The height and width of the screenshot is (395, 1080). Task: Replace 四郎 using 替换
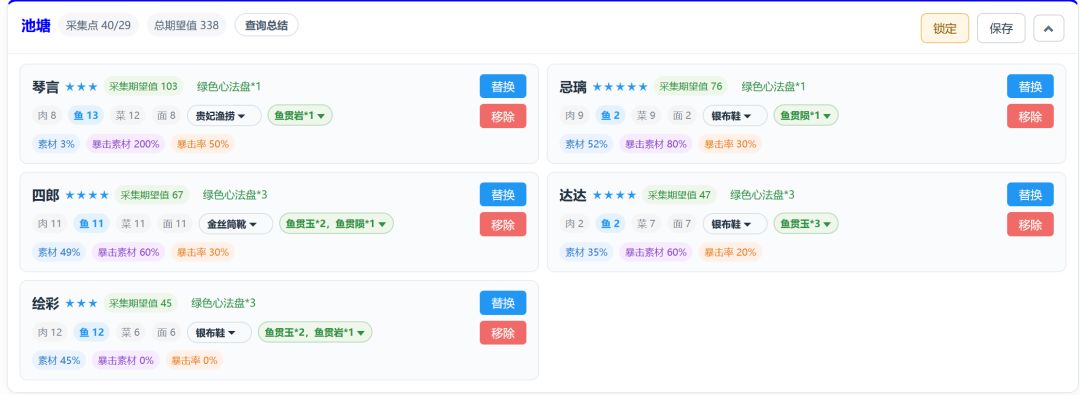503,194
